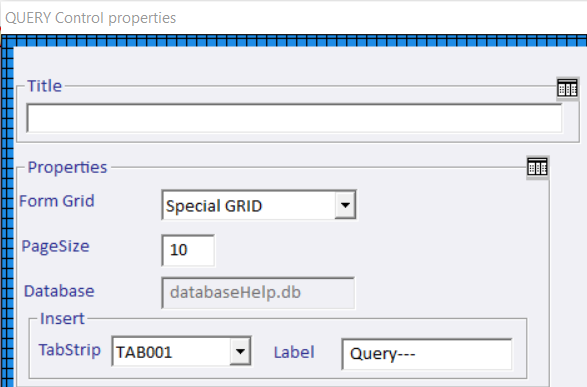This screenshot has width=587, height=387.
Task: Click the TabStrip label text
Action: [70, 350]
